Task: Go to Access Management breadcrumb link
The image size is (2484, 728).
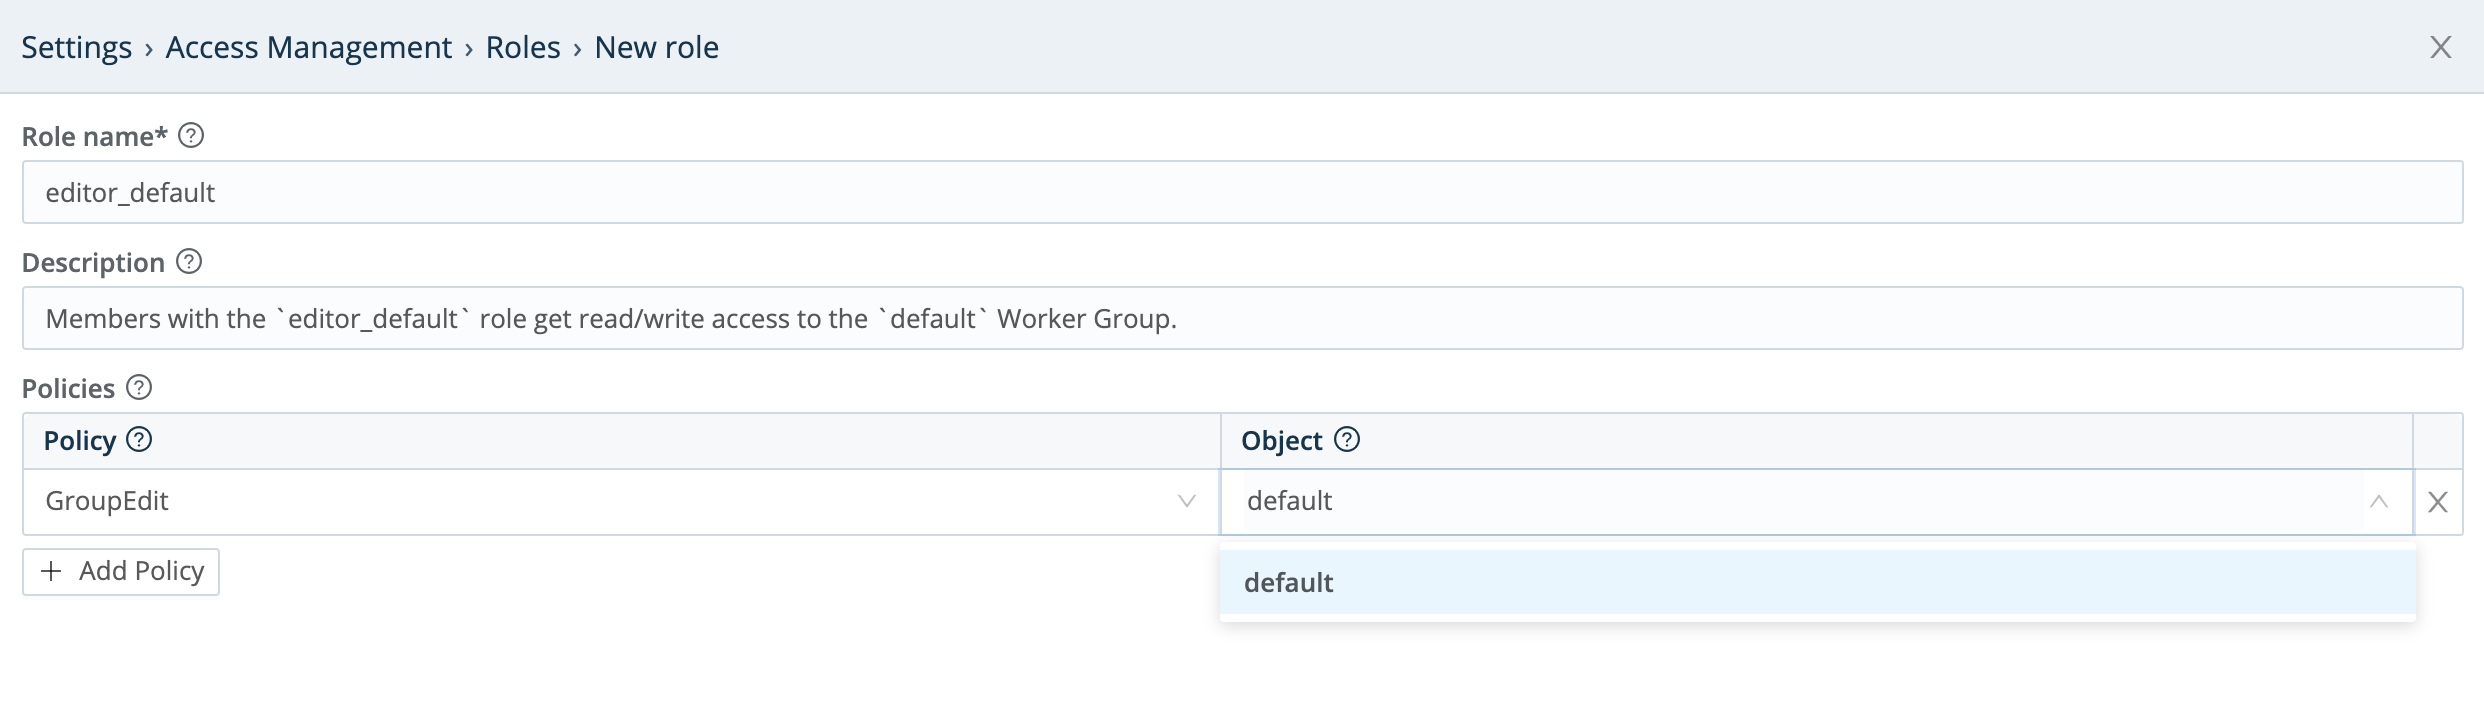Action: 308,46
